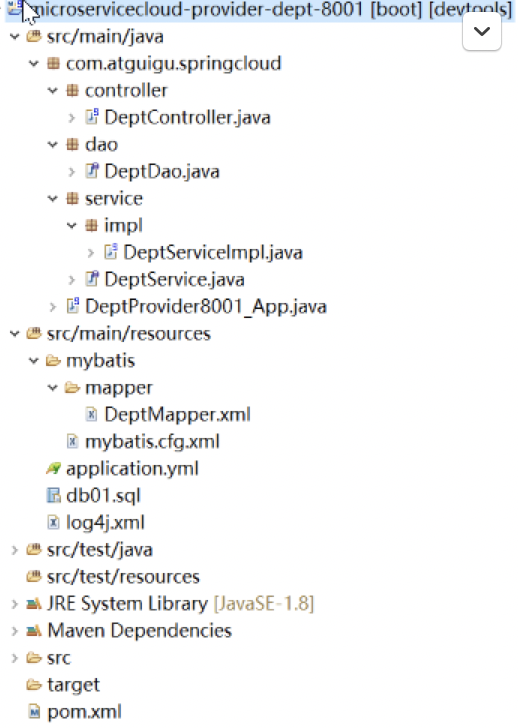Expand the DeptController.java node
Viewport: 518px width, 728px height.
(x=71, y=117)
